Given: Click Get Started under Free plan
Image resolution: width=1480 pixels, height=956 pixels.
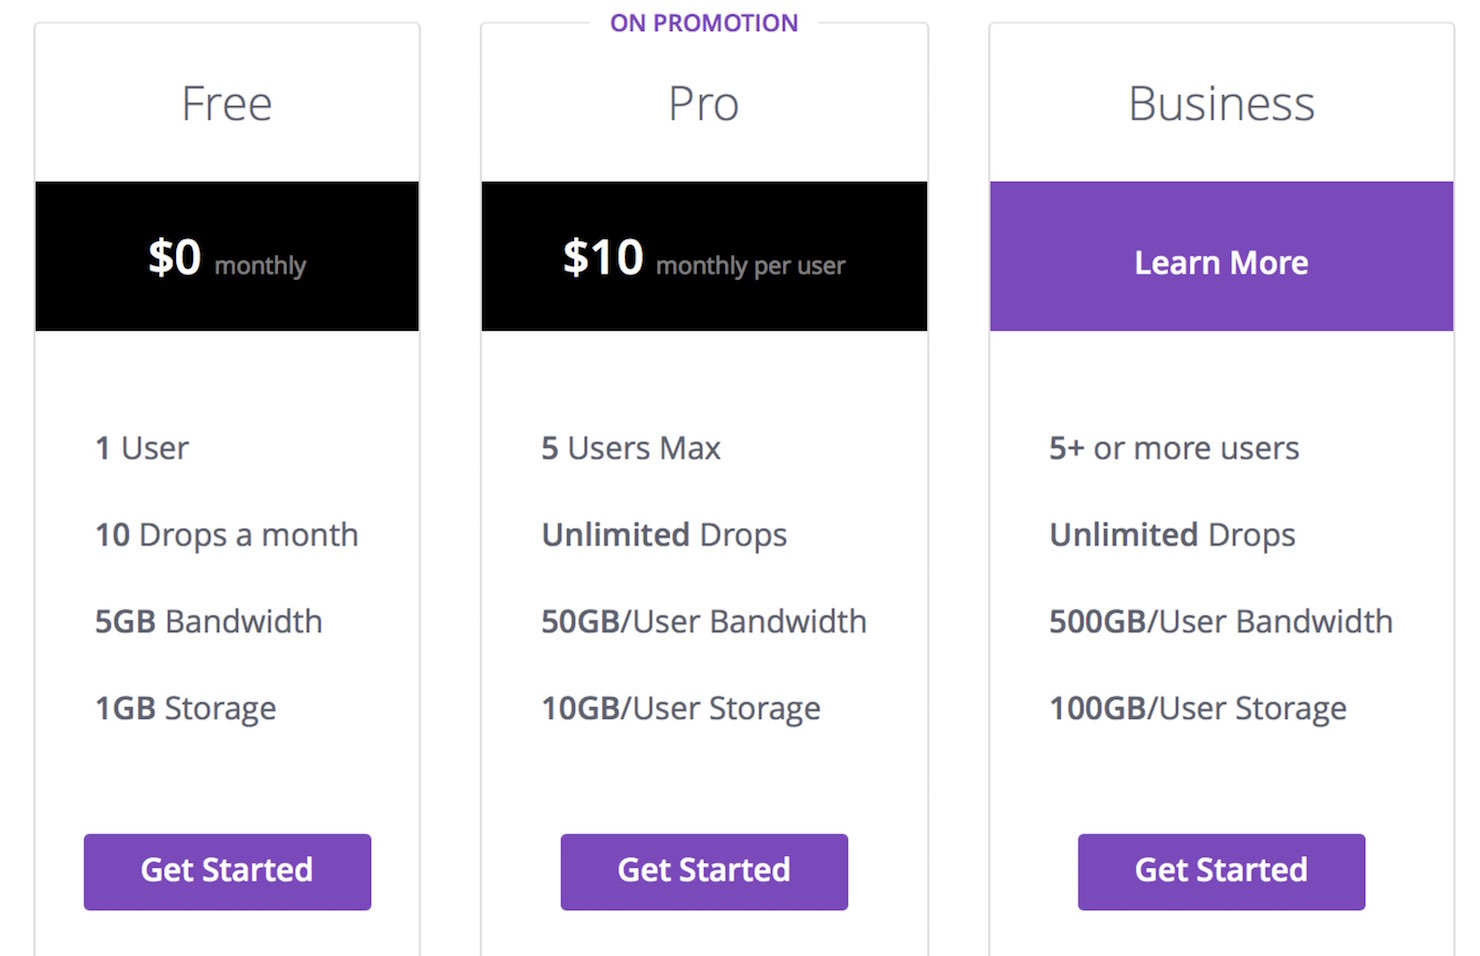Looking at the screenshot, I should coord(227,871).
